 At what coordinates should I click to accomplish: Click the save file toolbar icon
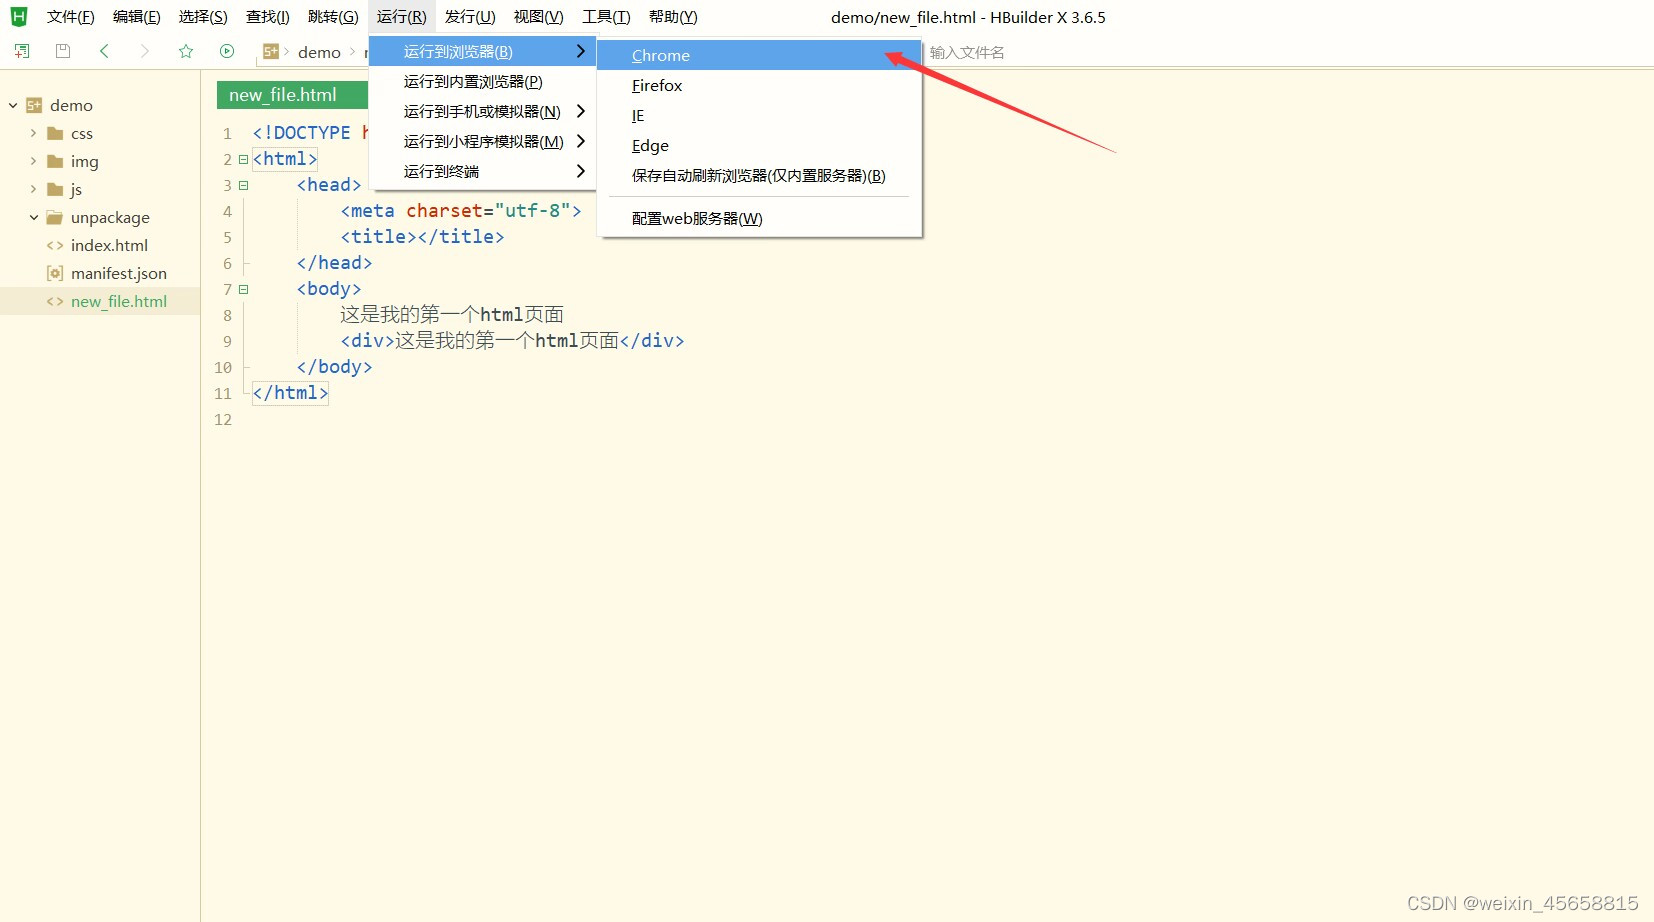63,51
